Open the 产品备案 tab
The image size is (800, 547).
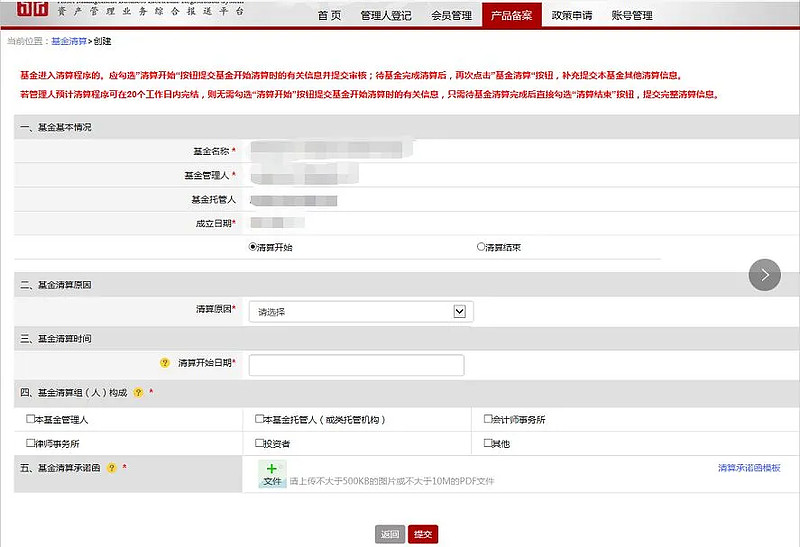(x=511, y=15)
